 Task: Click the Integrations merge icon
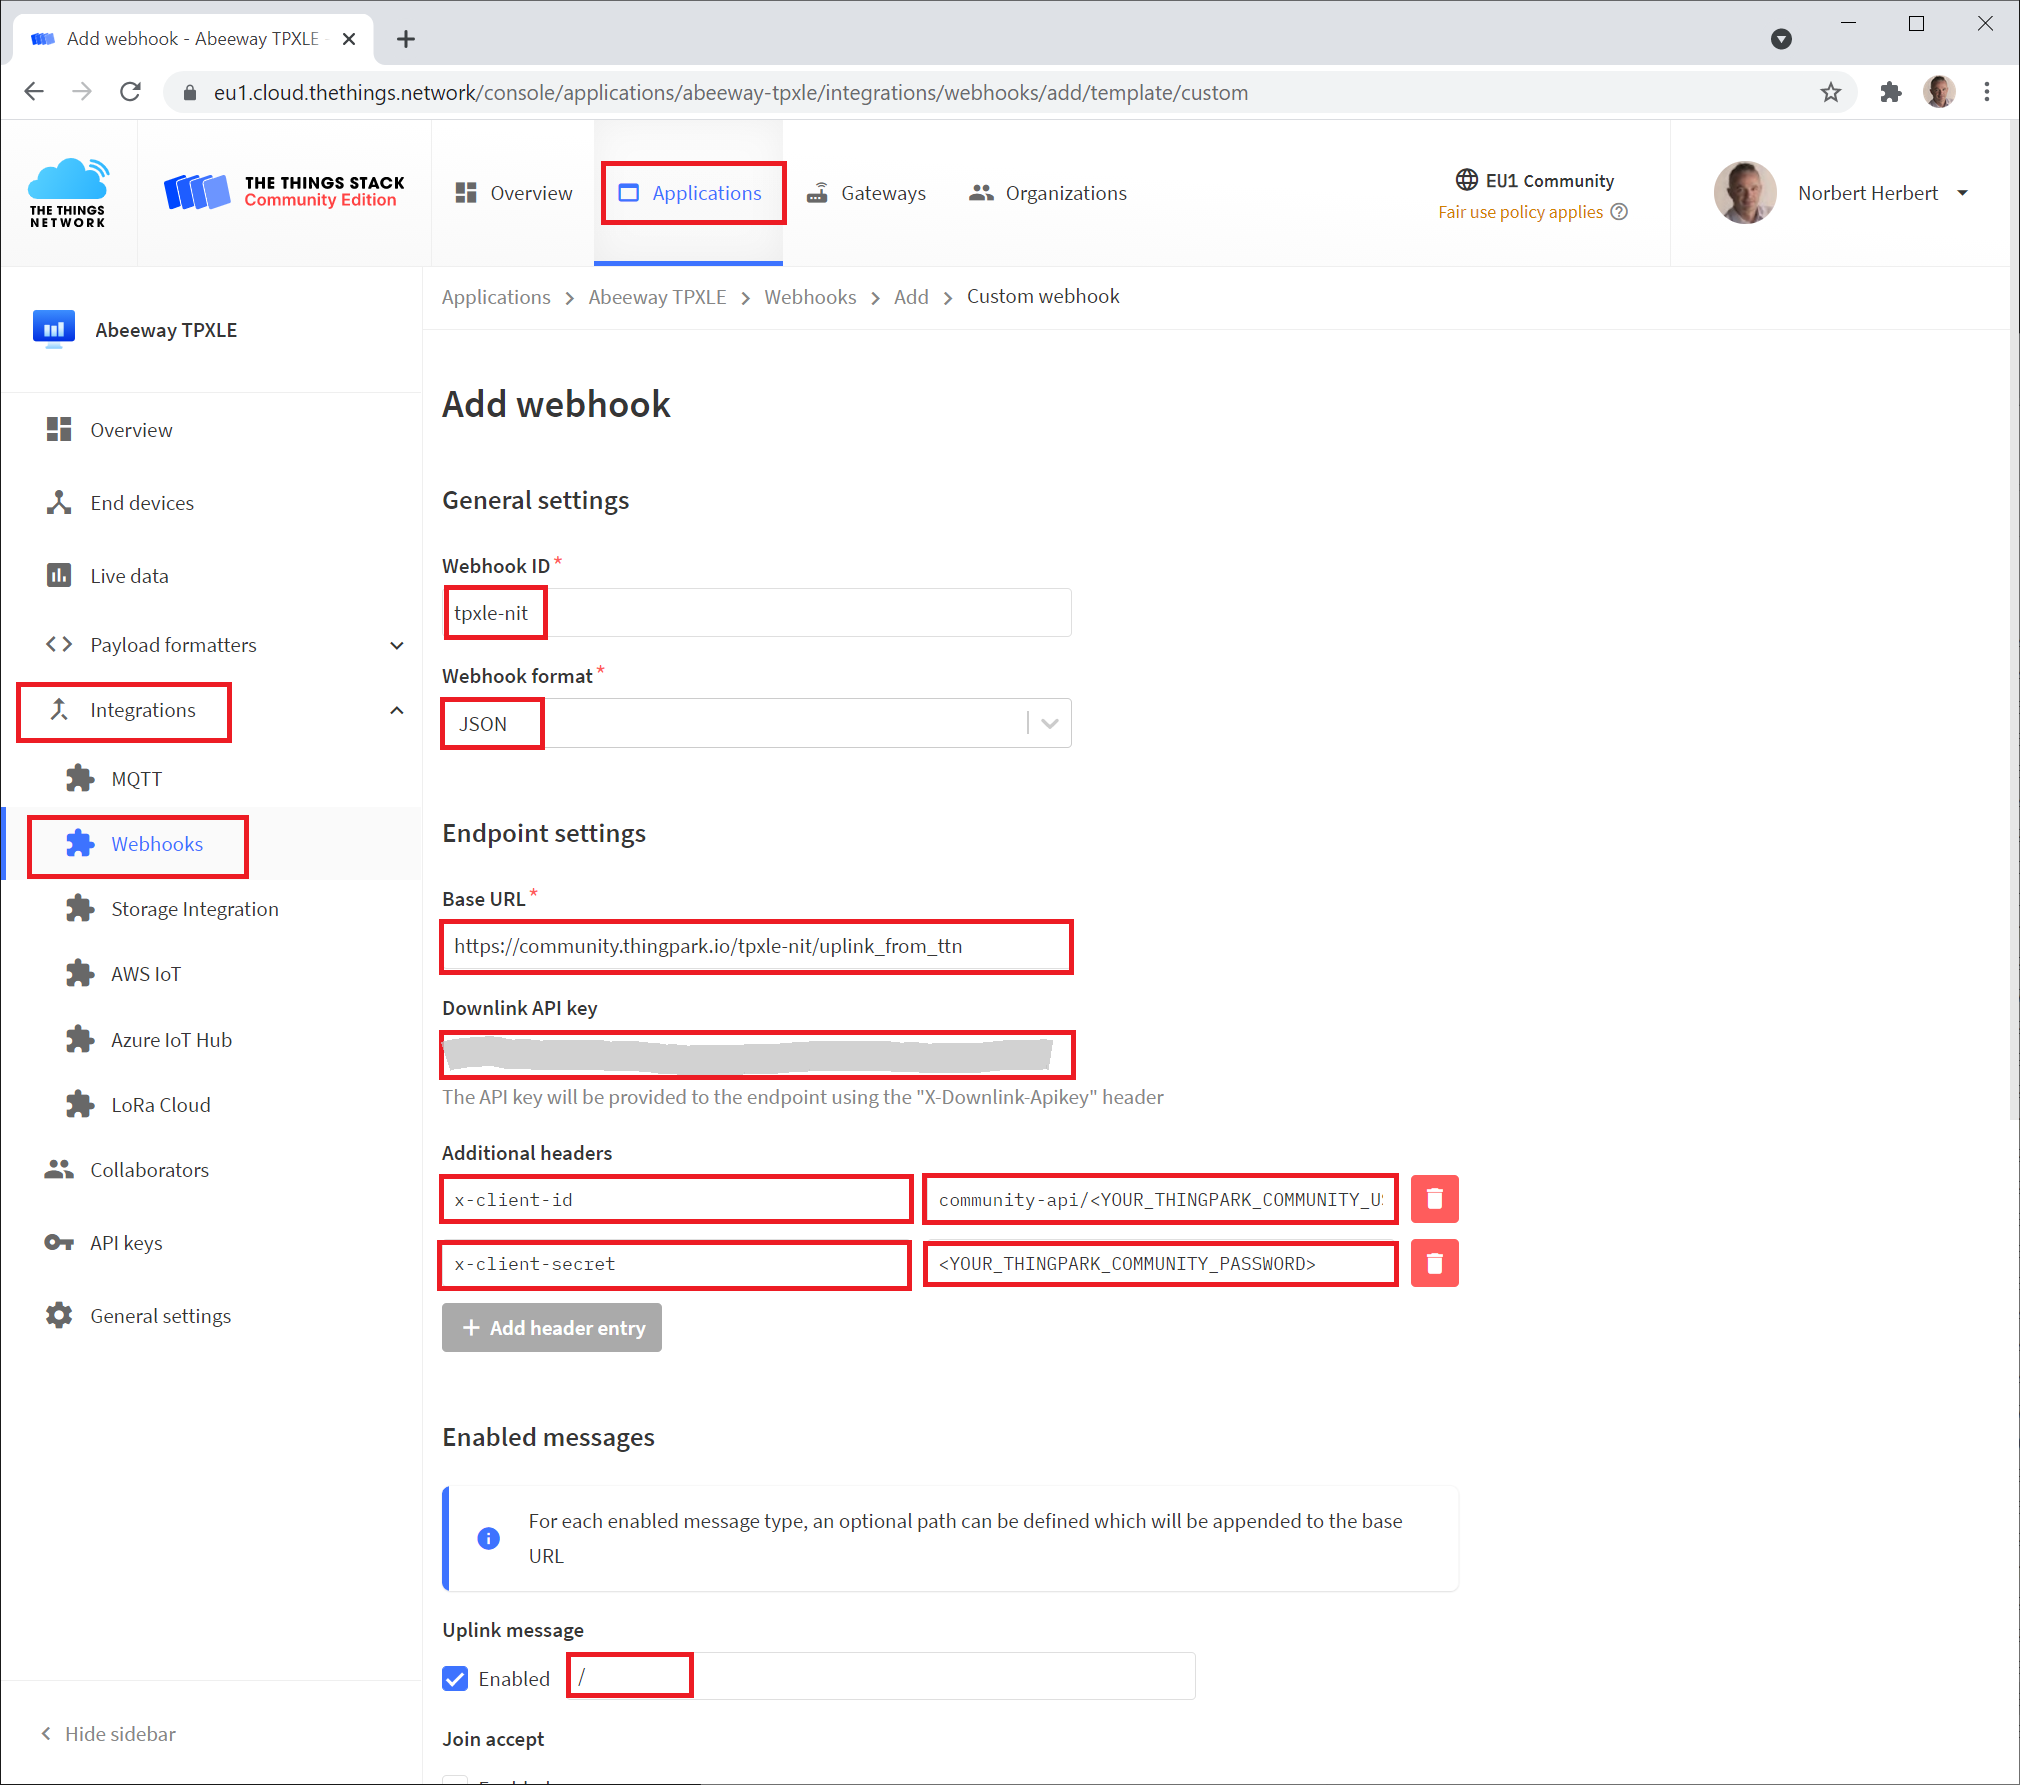click(x=59, y=710)
